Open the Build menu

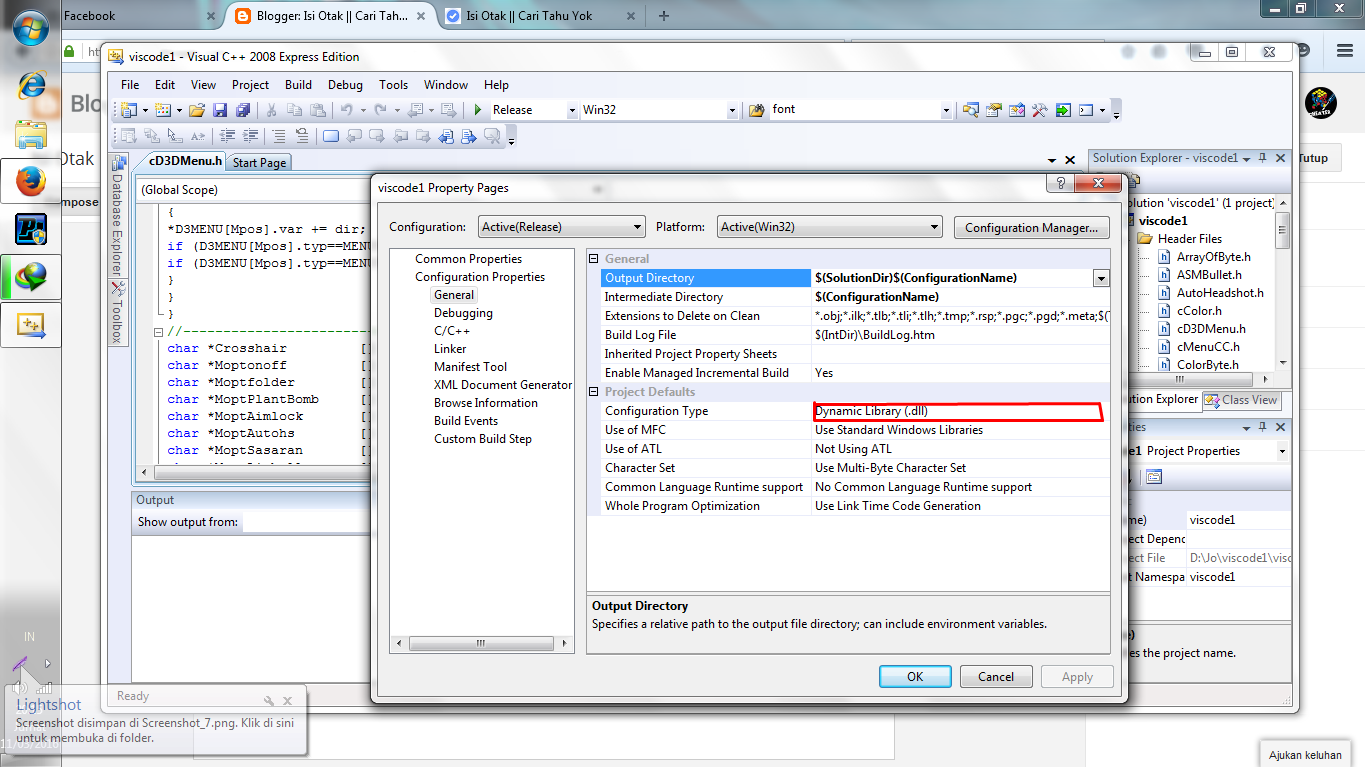[298, 85]
